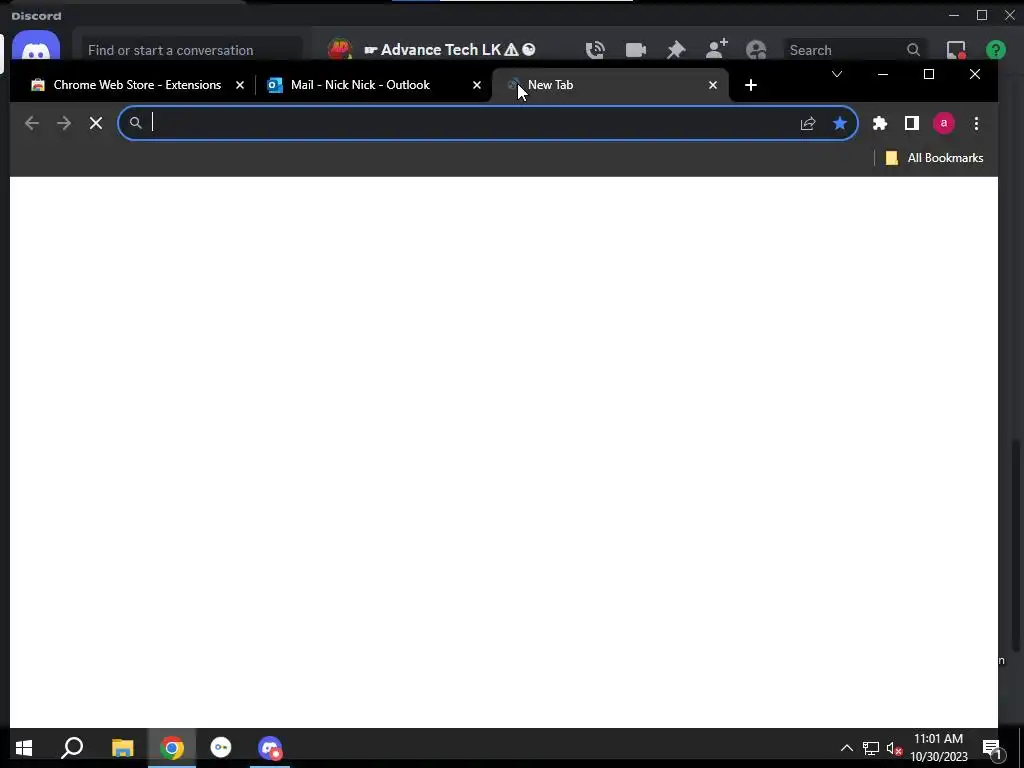Click Discord window scrollbar
Viewport: 1024px width, 768px height.
pyautogui.click(x=1016, y=545)
